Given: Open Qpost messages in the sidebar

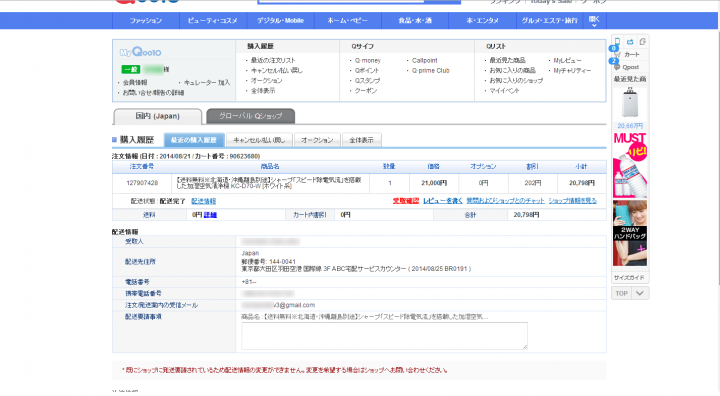Looking at the screenshot, I should click(x=631, y=67).
